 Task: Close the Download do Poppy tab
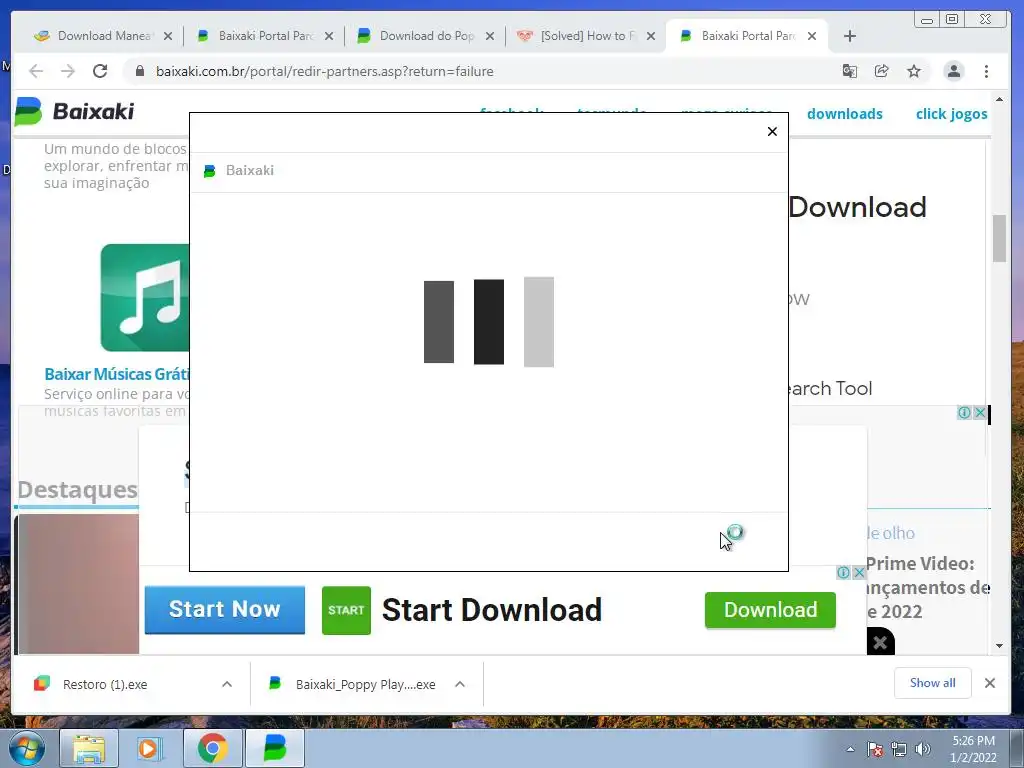[490, 36]
